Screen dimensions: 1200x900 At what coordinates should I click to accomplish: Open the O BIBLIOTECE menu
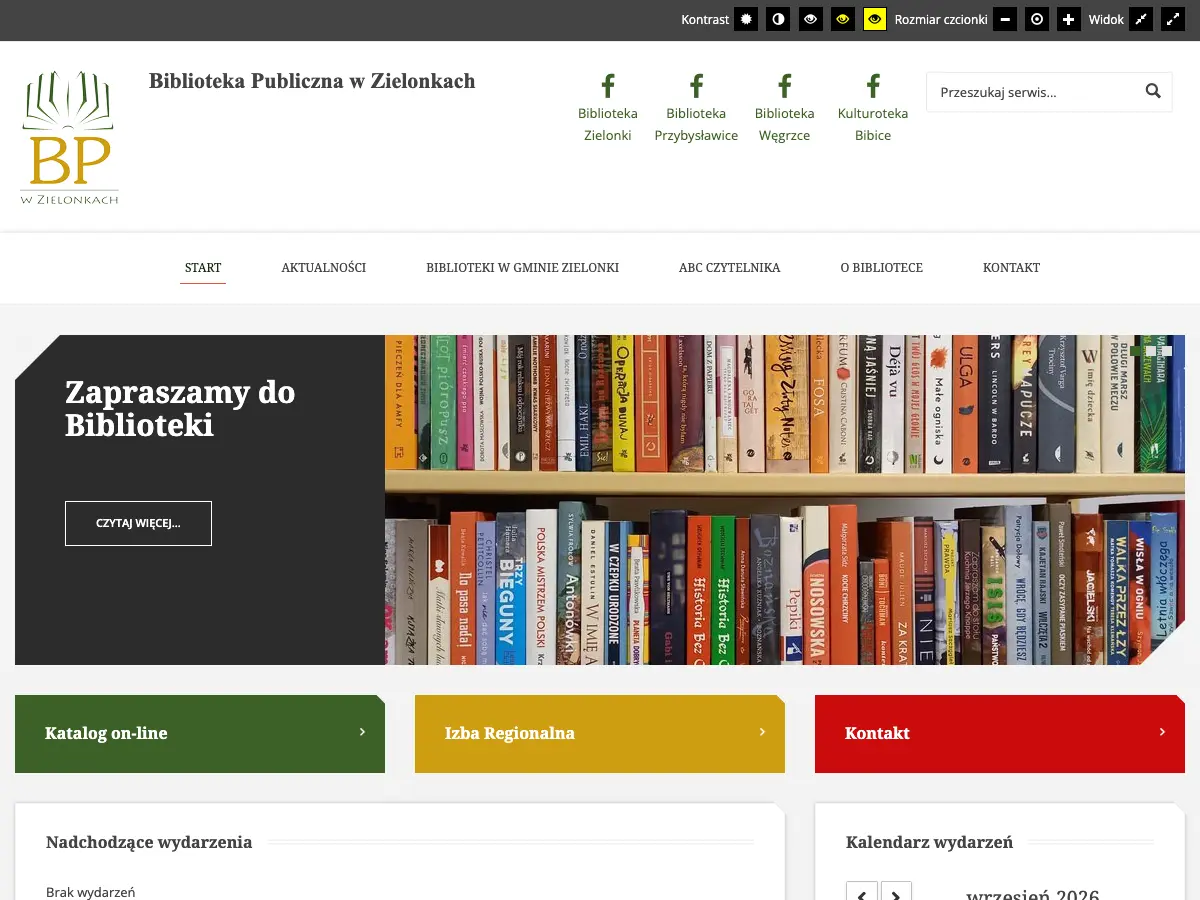pos(882,268)
